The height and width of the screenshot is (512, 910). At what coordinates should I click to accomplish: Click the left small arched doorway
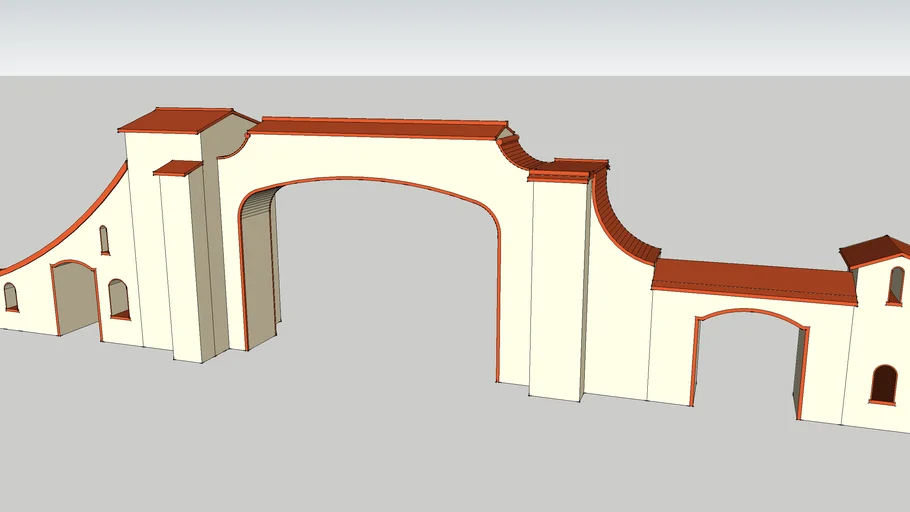click(x=75, y=300)
